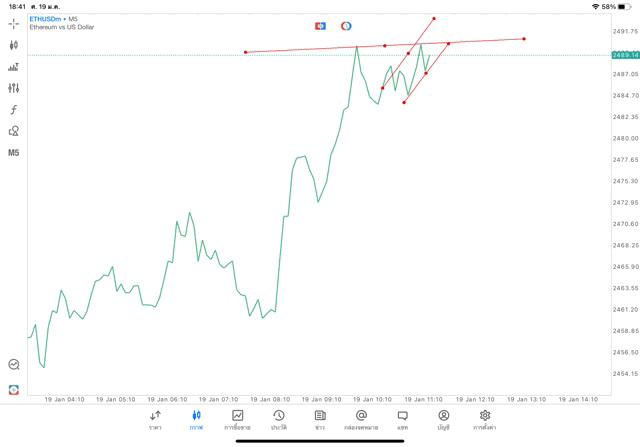640x447 pixels.
Task: Open the sliders chart settings icon
Action: [14, 88]
